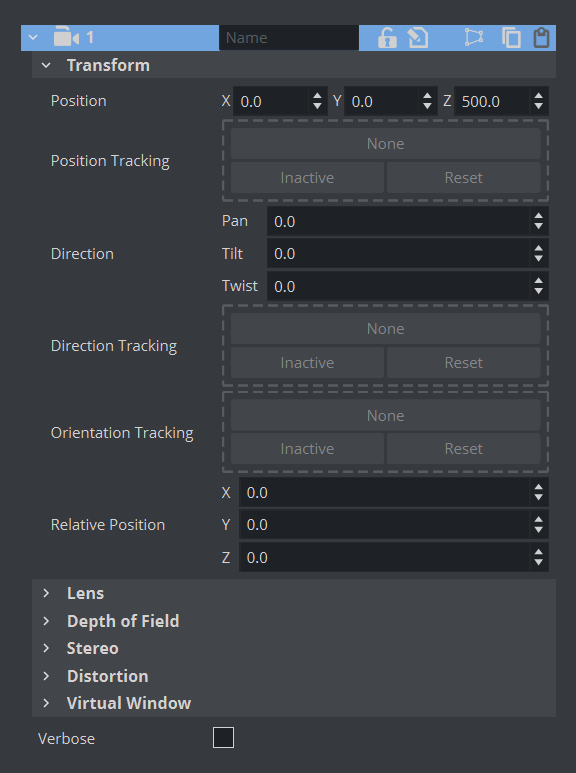Click the unlocked padlock icon in header
The image size is (576, 773).
click(387, 38)
